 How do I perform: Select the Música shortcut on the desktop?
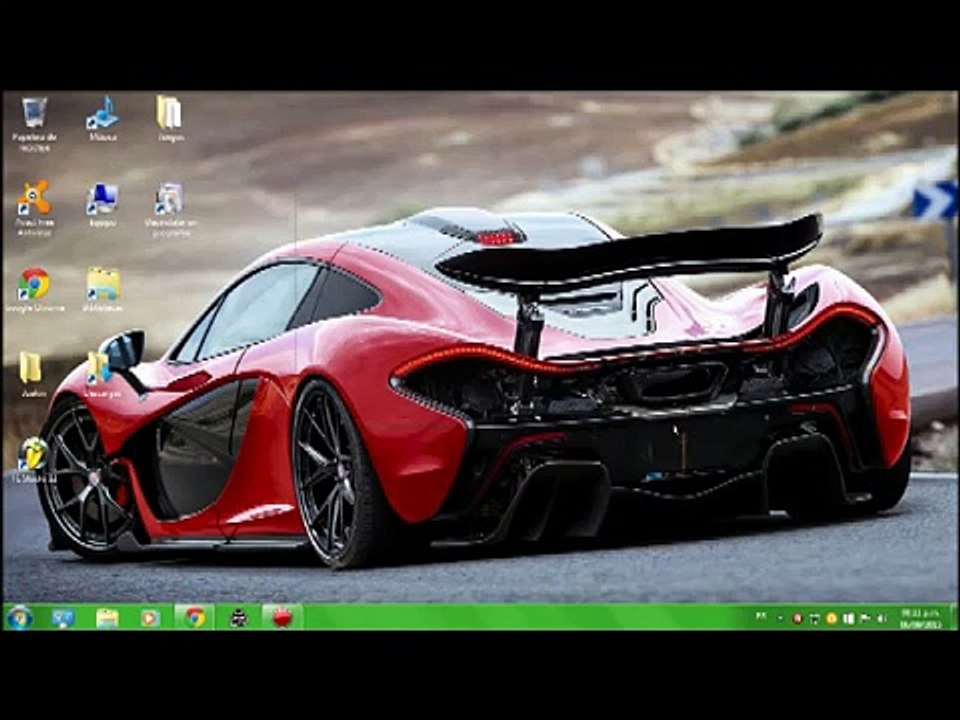tap(102, 119)
